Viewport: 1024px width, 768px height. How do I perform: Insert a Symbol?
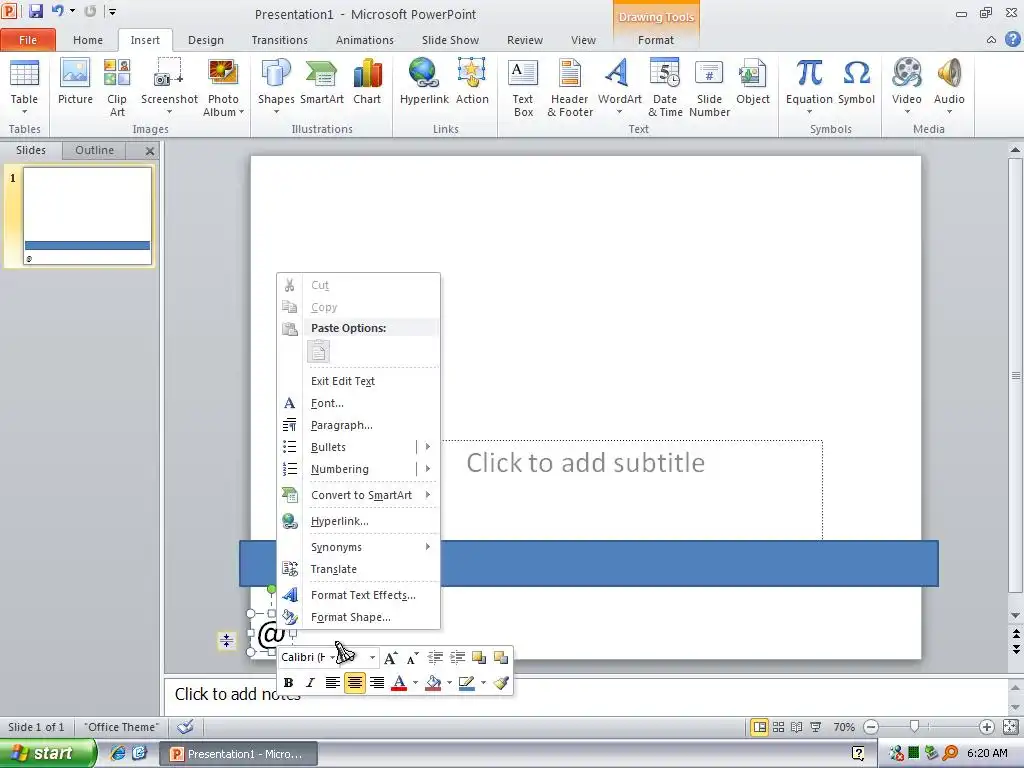point(856,82)
